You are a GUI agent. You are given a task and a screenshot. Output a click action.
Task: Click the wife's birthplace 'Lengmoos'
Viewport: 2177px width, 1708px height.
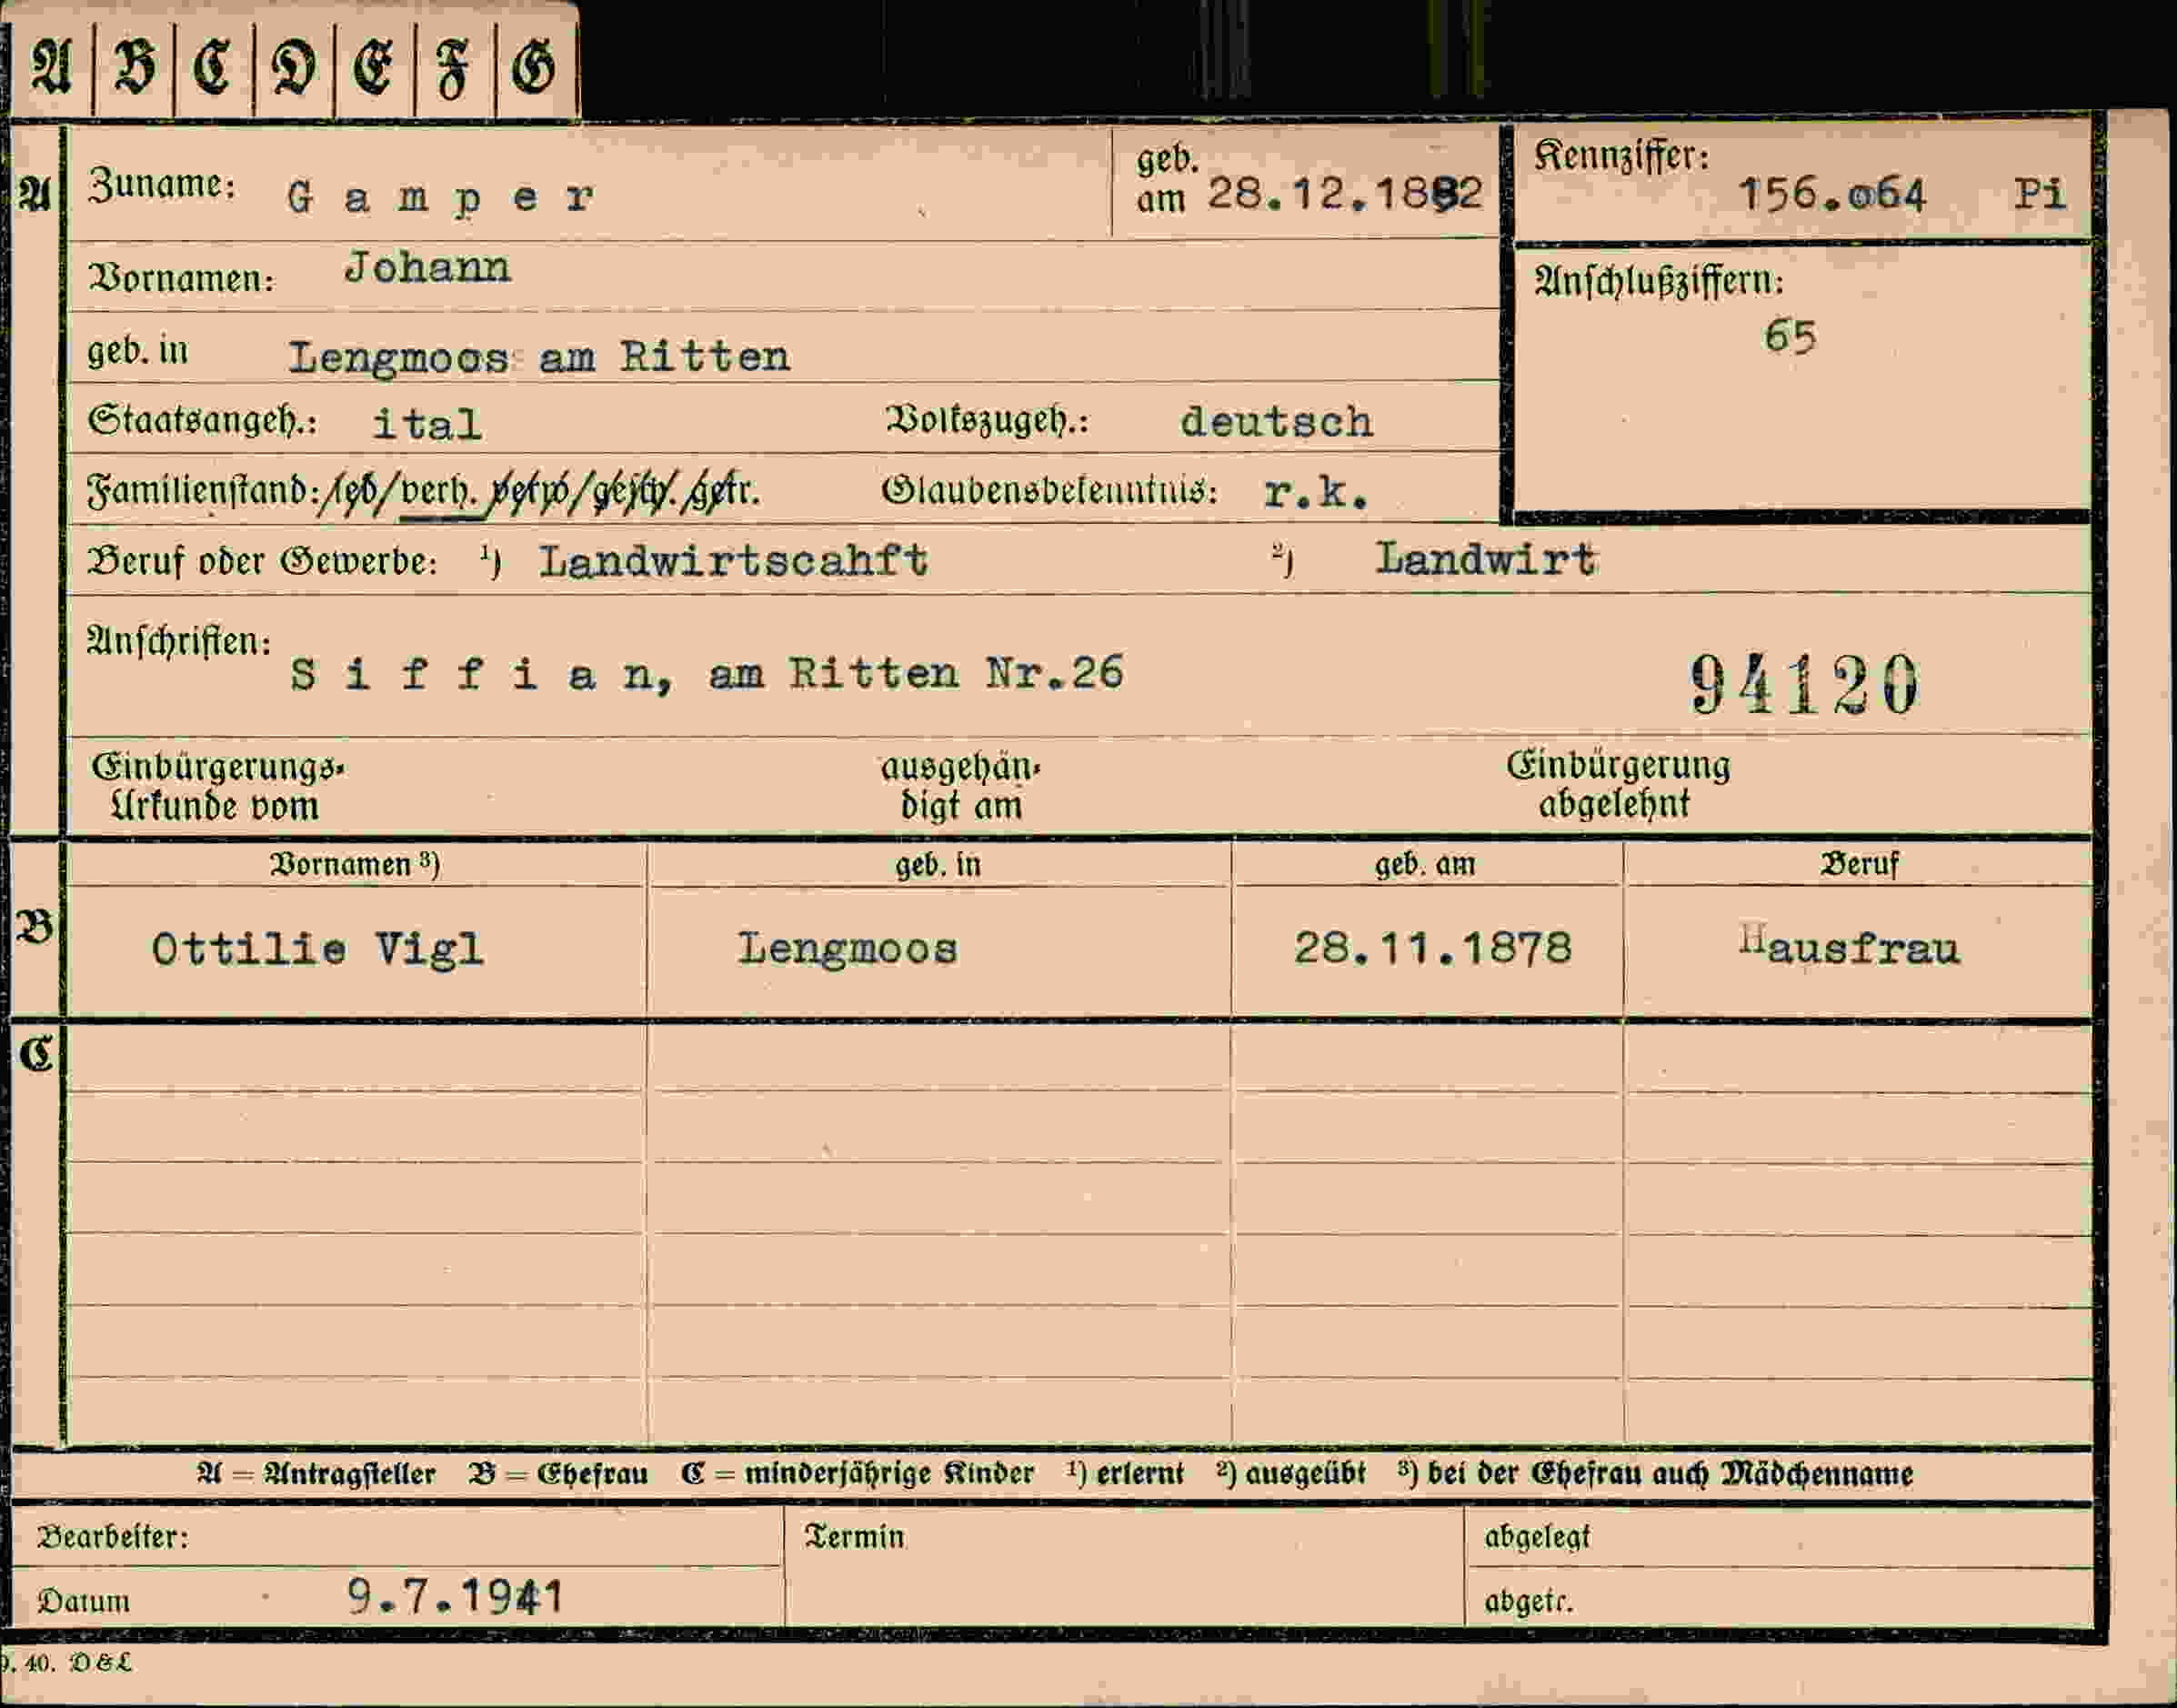click(848, 948)
